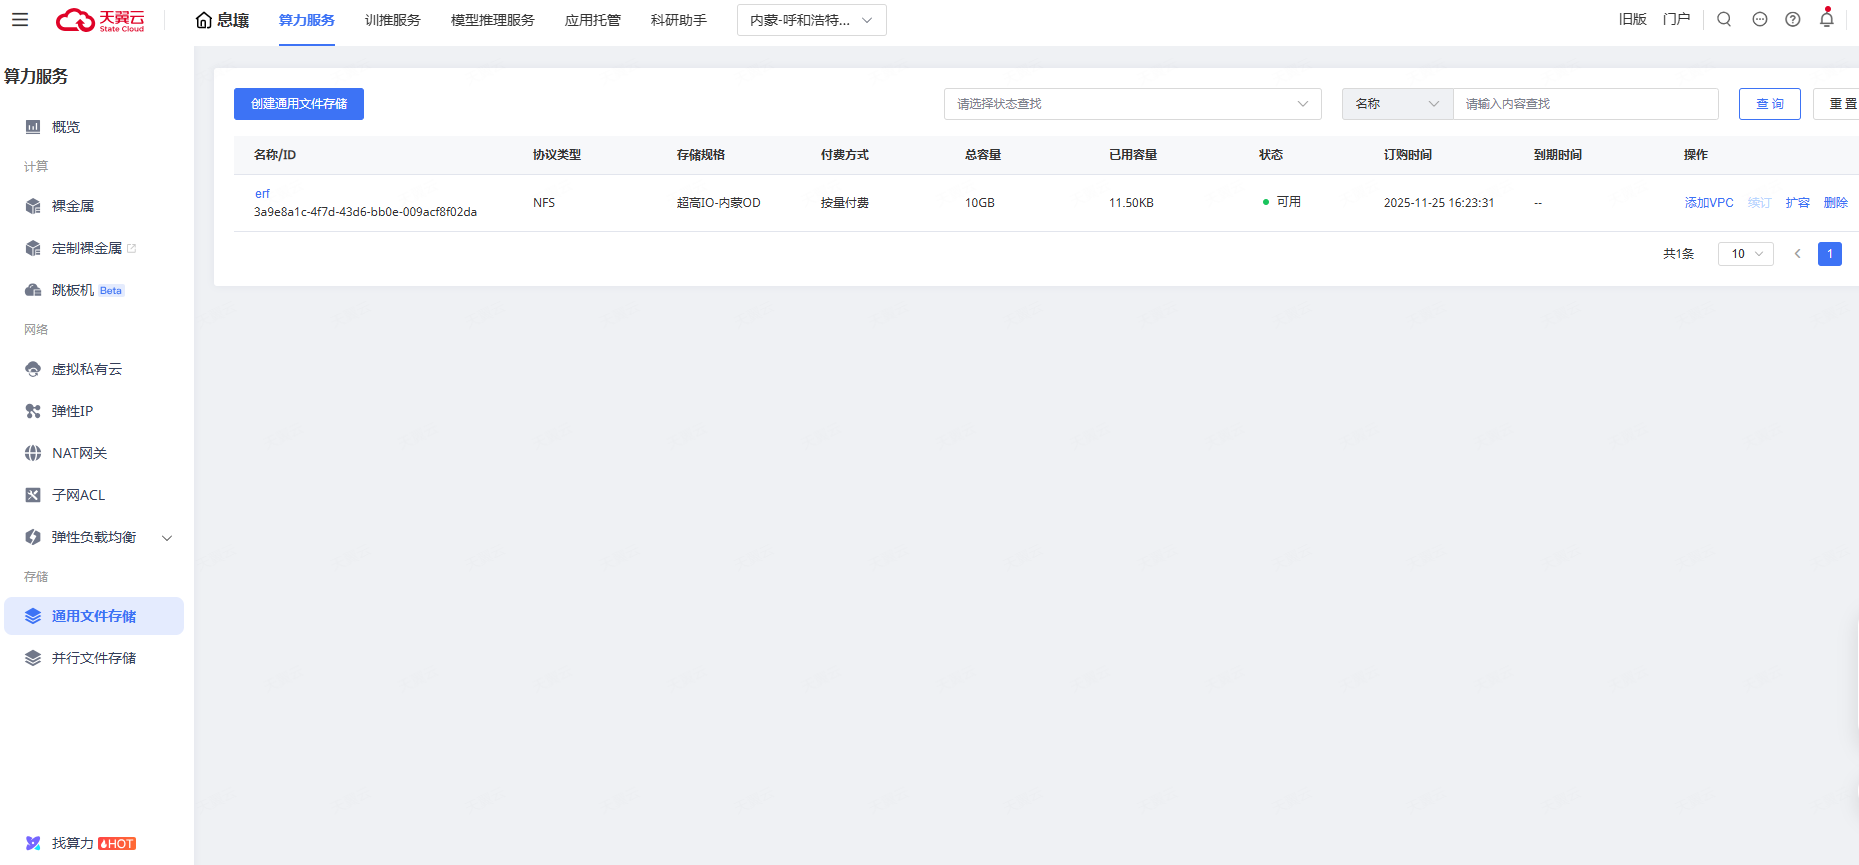Open the 名称 search field type dropdown

(x=1396, y=104)
